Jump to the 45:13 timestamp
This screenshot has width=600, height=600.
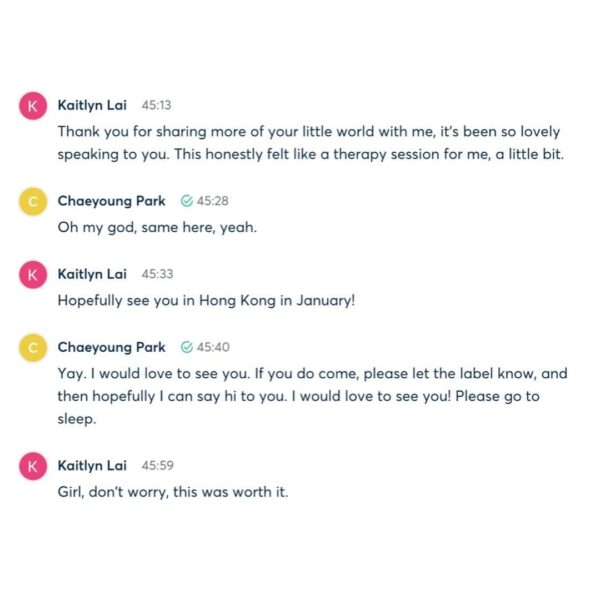coord(158,104)
